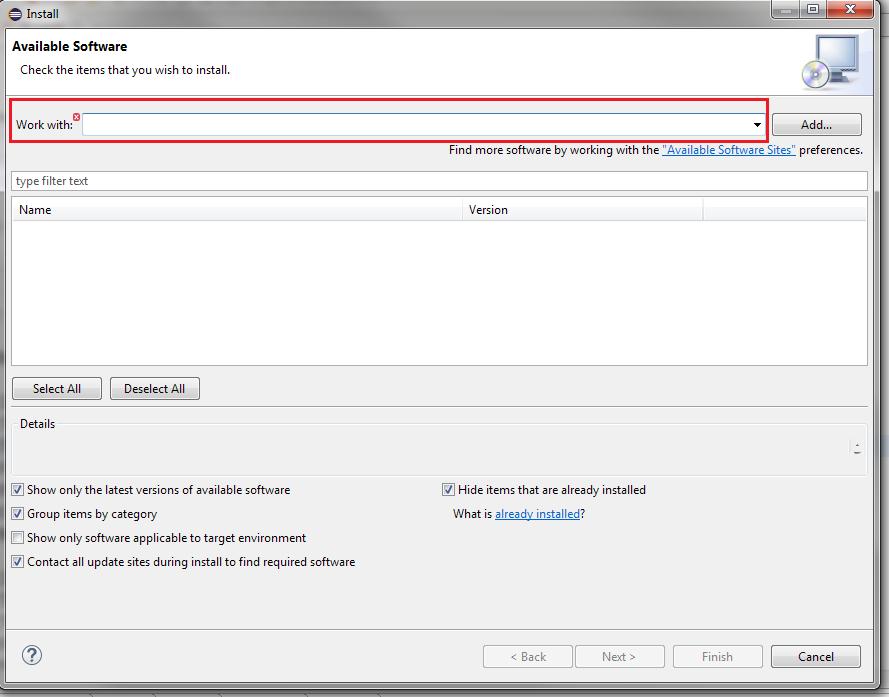
Task: Toggle Group items by category checkbox
Action: click(x=18, y=514)
